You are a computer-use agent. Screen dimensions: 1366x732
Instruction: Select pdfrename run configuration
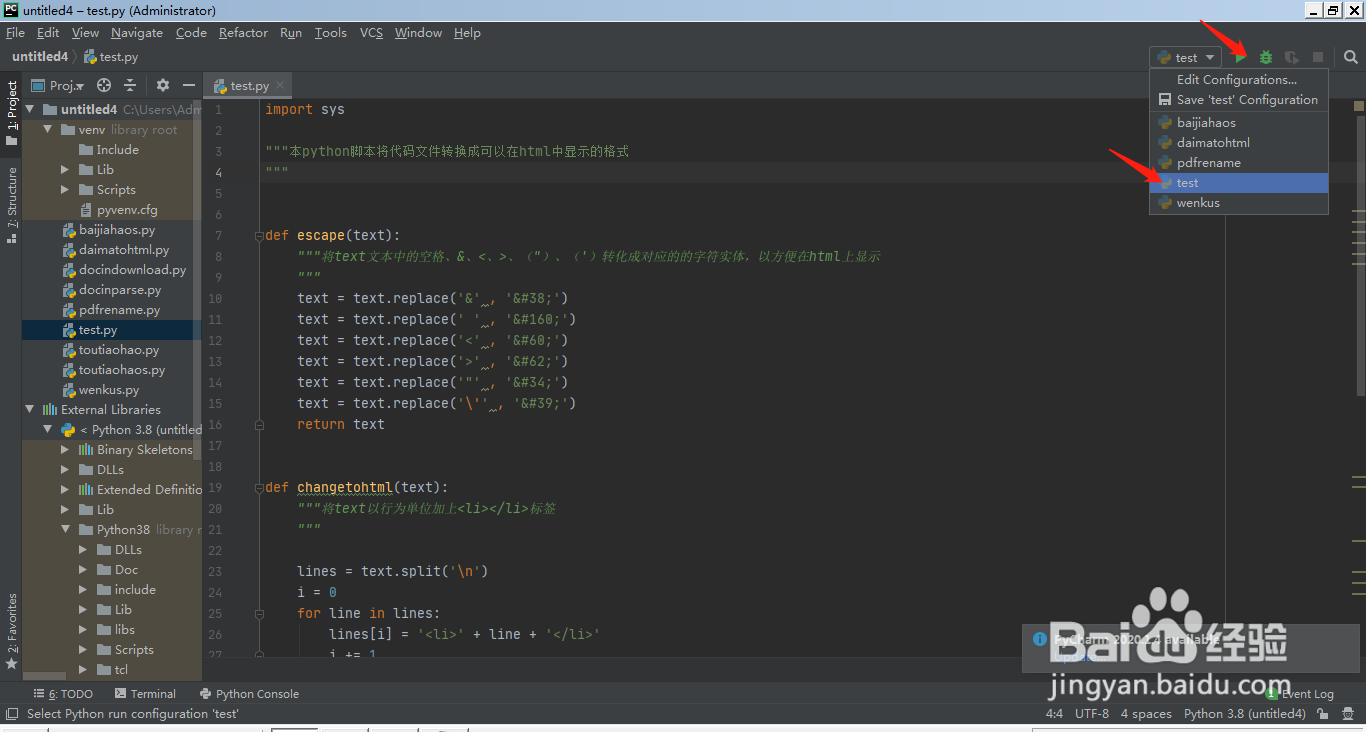coord(1239,163)
